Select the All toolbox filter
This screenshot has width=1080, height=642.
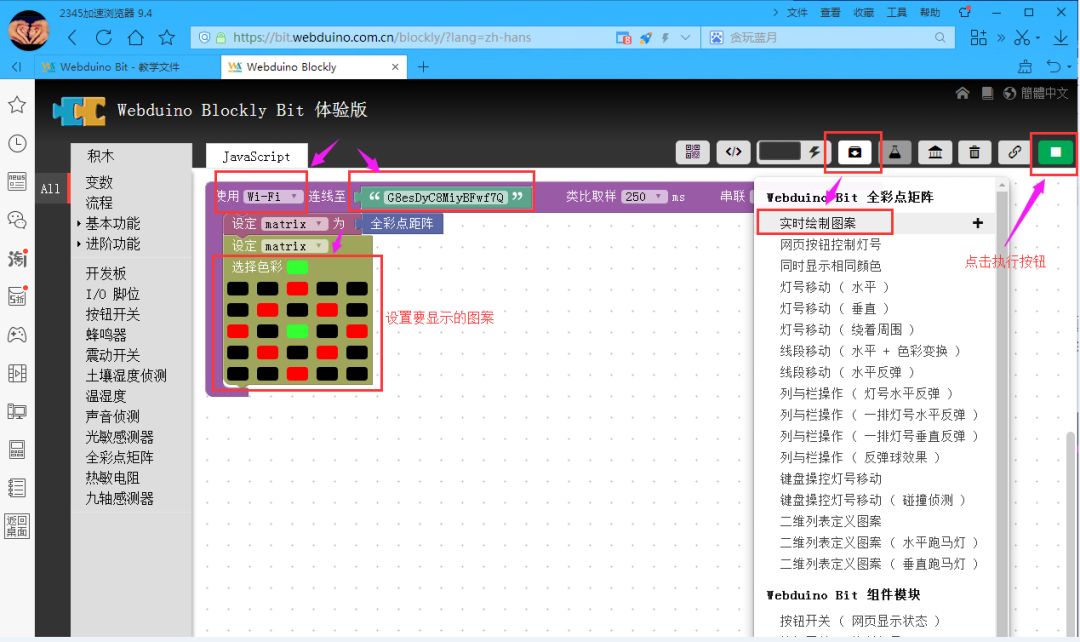[x=50, y=188]
